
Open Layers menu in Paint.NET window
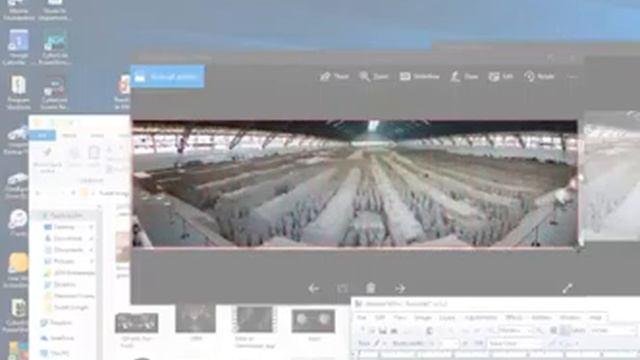point(447,317)
